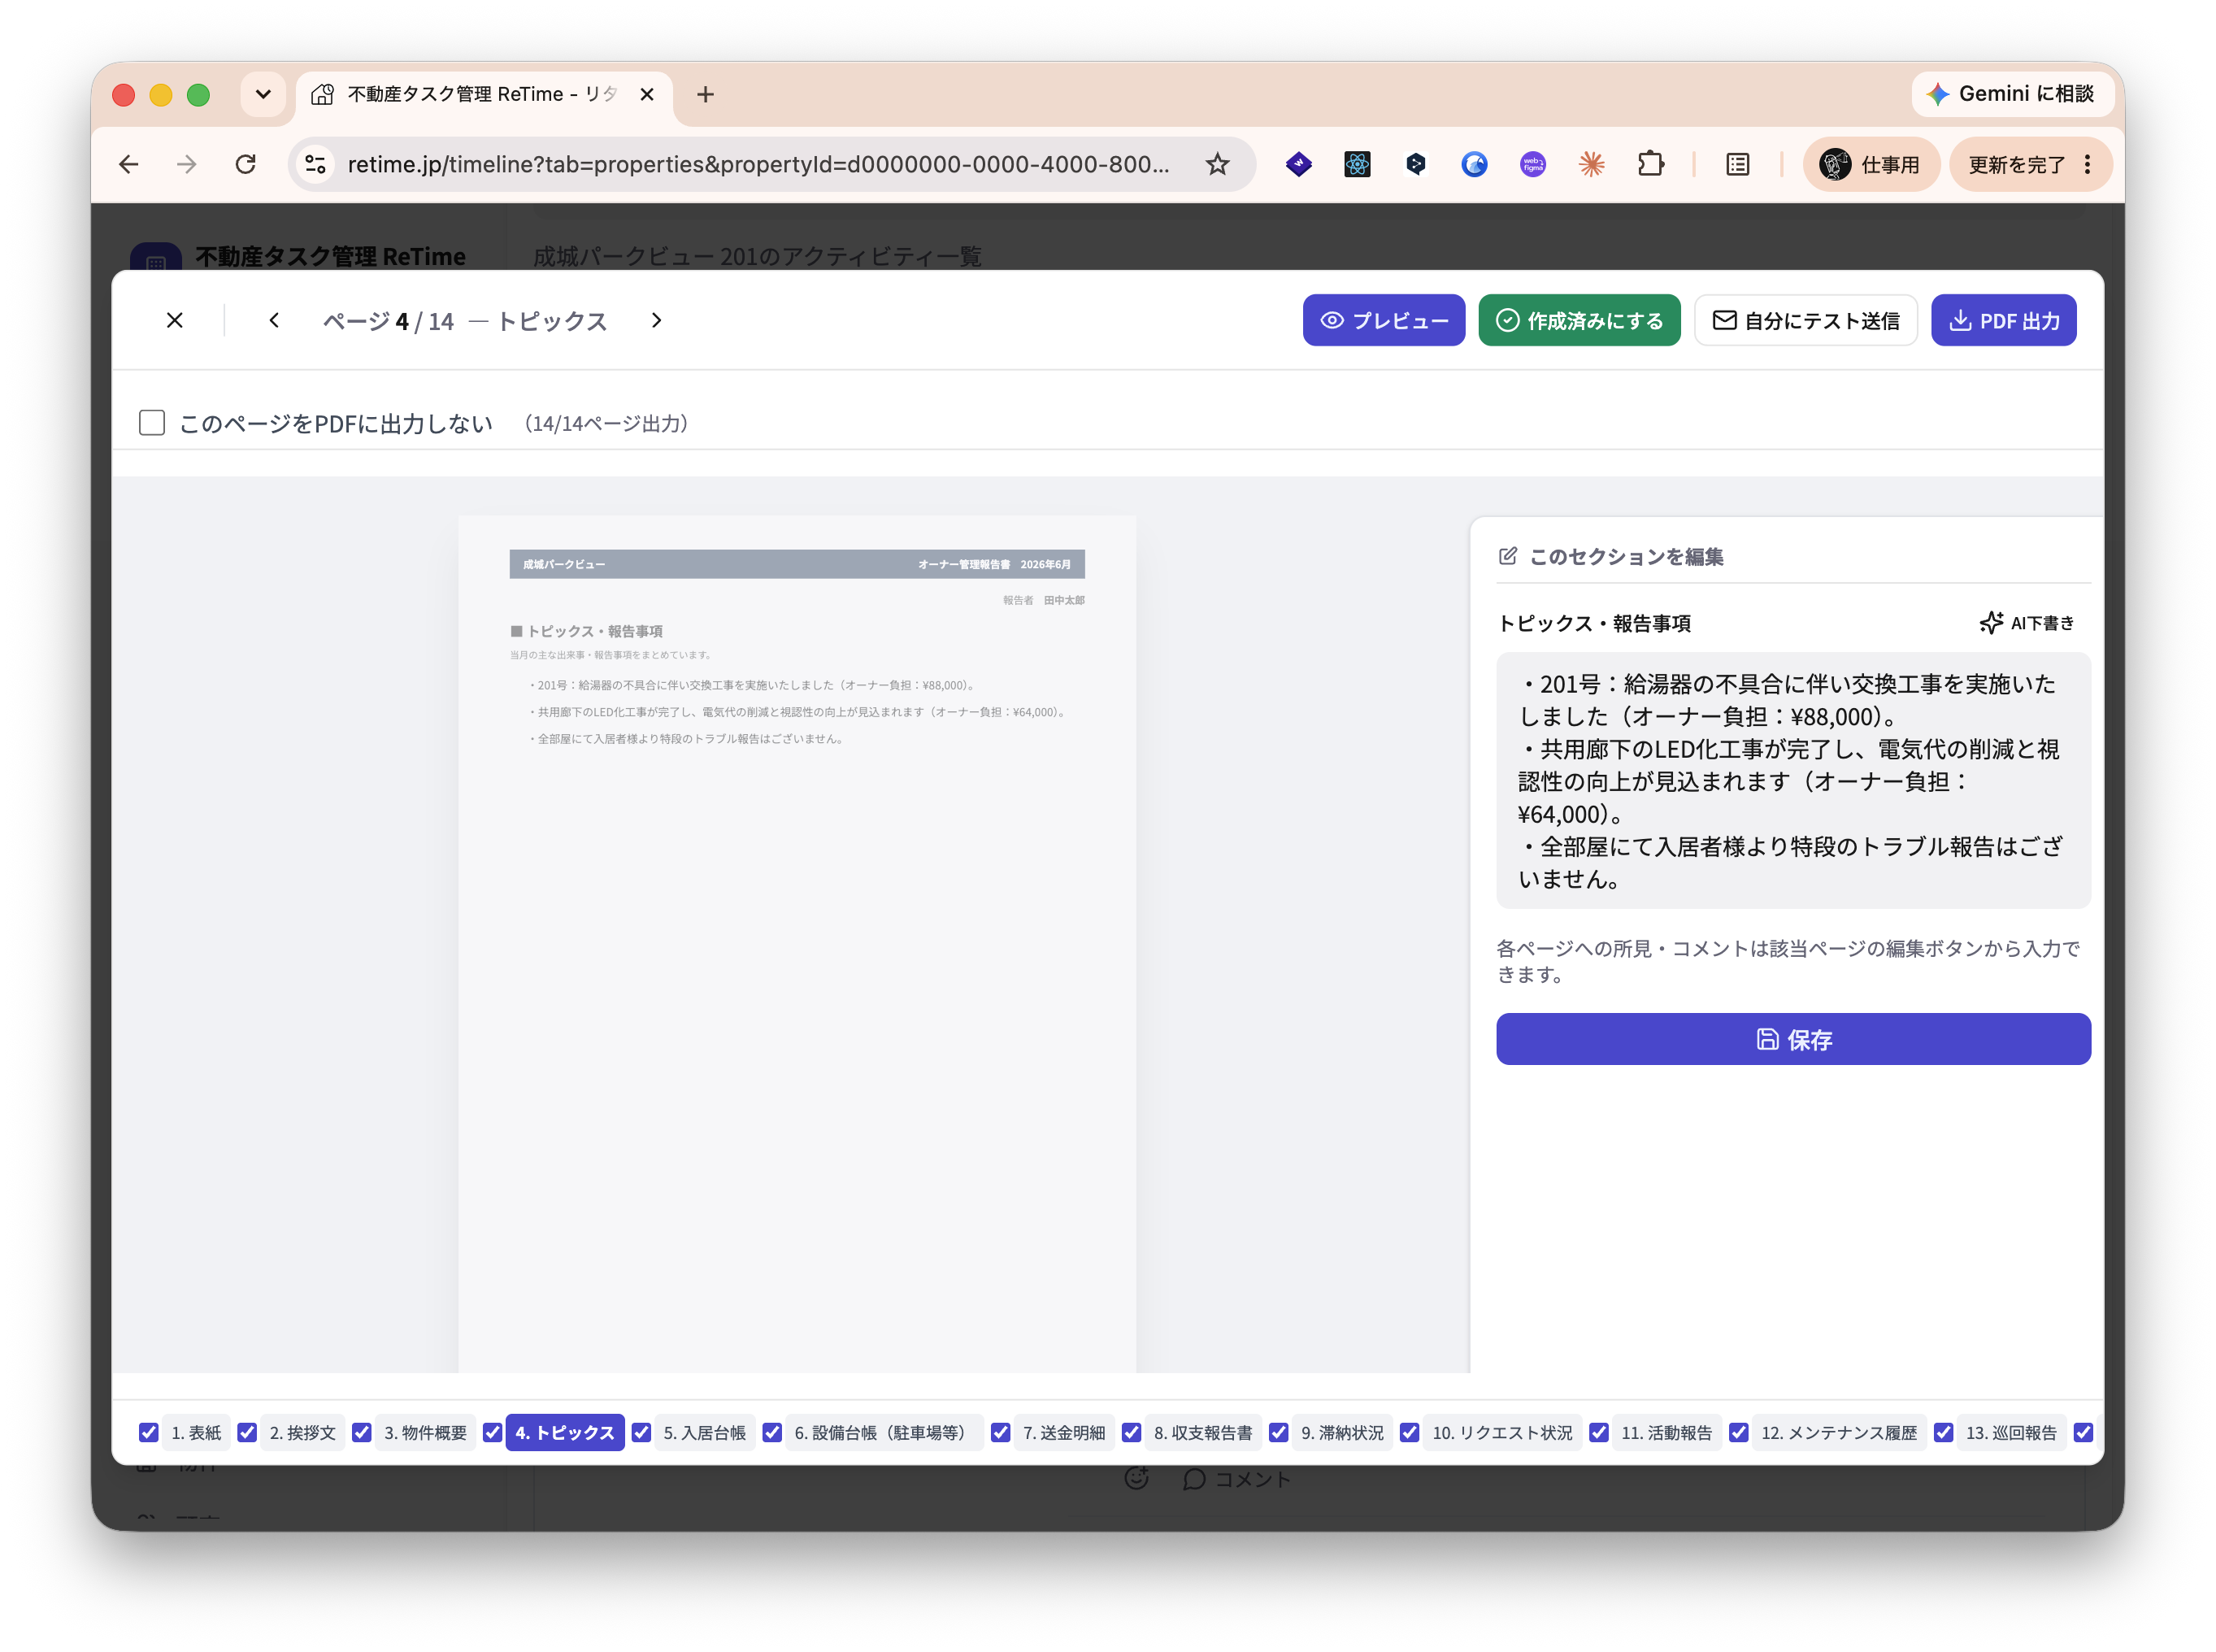Viewport: 2216px width, 1652px height.
Task: Click into the トピックス・報告事項 text area
Action: 1793,780
